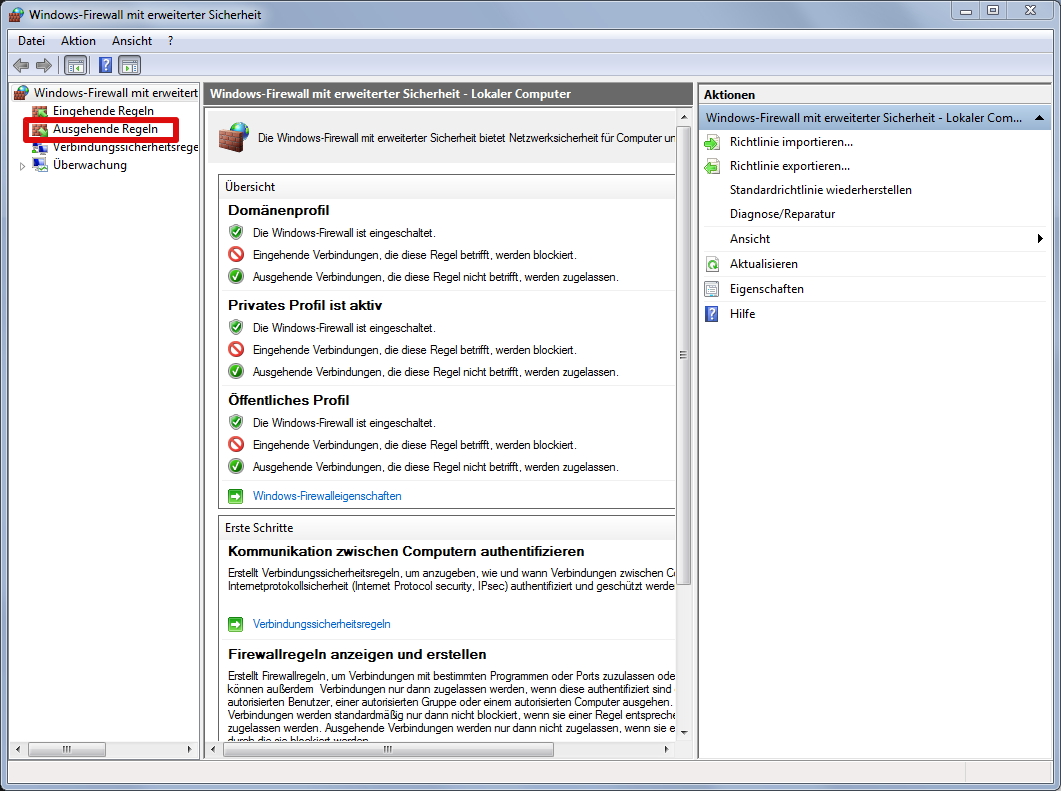This screenshot has height=791, width=1061.
Task: Click Ansicht in the Aktionen pane
Action: (x=750, y=239)
